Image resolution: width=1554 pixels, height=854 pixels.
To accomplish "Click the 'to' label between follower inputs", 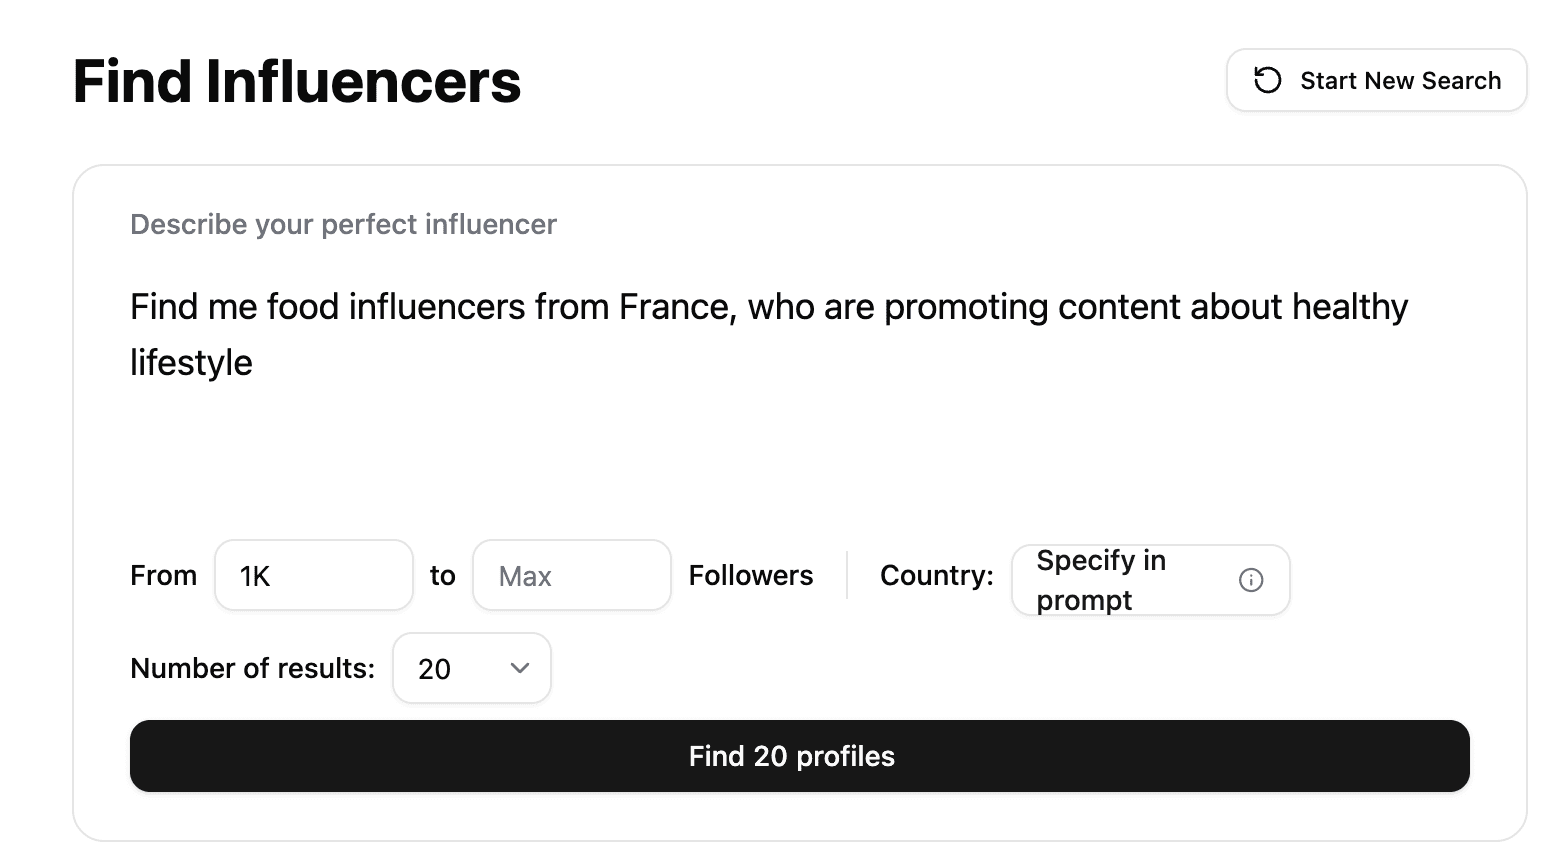I will coord(442,576).
